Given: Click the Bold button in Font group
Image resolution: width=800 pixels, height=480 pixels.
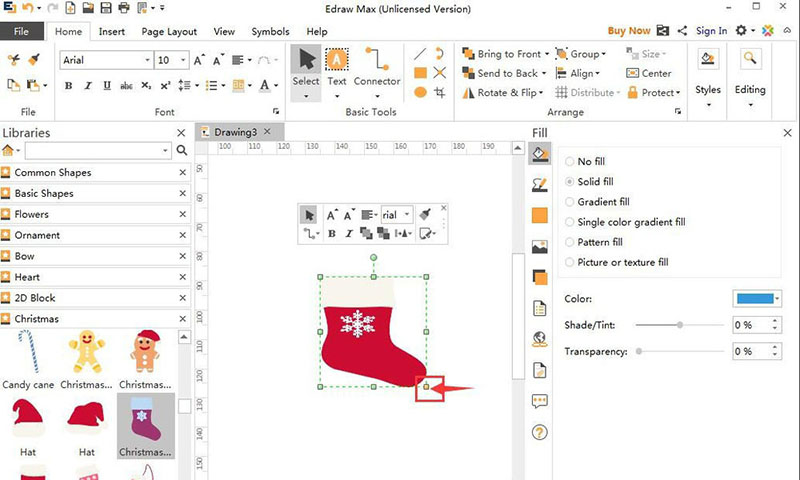Looking at the screenshot, I should 68,86.
